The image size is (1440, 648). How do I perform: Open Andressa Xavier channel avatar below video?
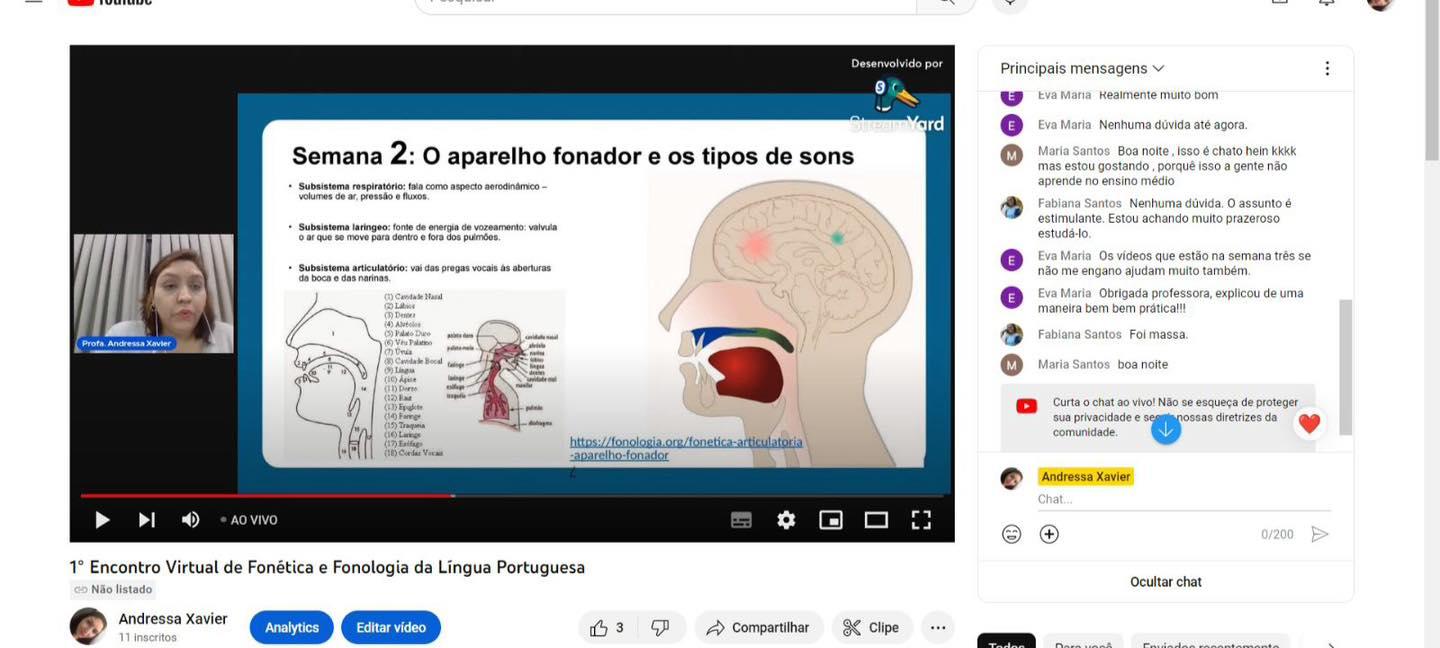click(88, 627)
